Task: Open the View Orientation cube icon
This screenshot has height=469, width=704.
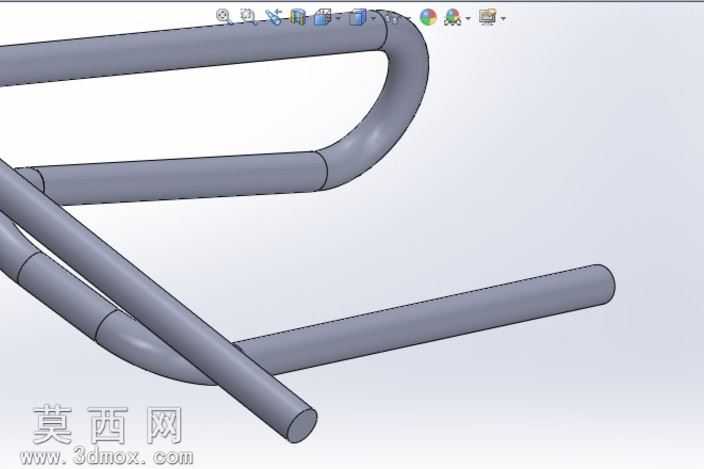Action: click(323, 17)
